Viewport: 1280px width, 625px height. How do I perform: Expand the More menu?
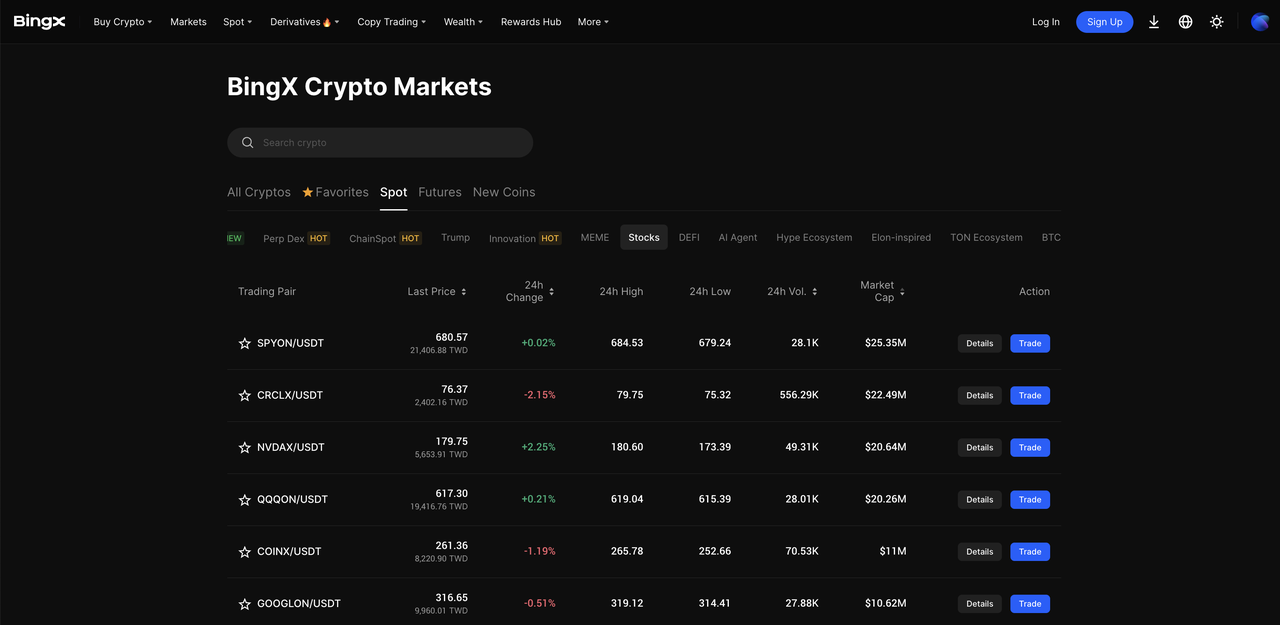[x=593, y=22]
